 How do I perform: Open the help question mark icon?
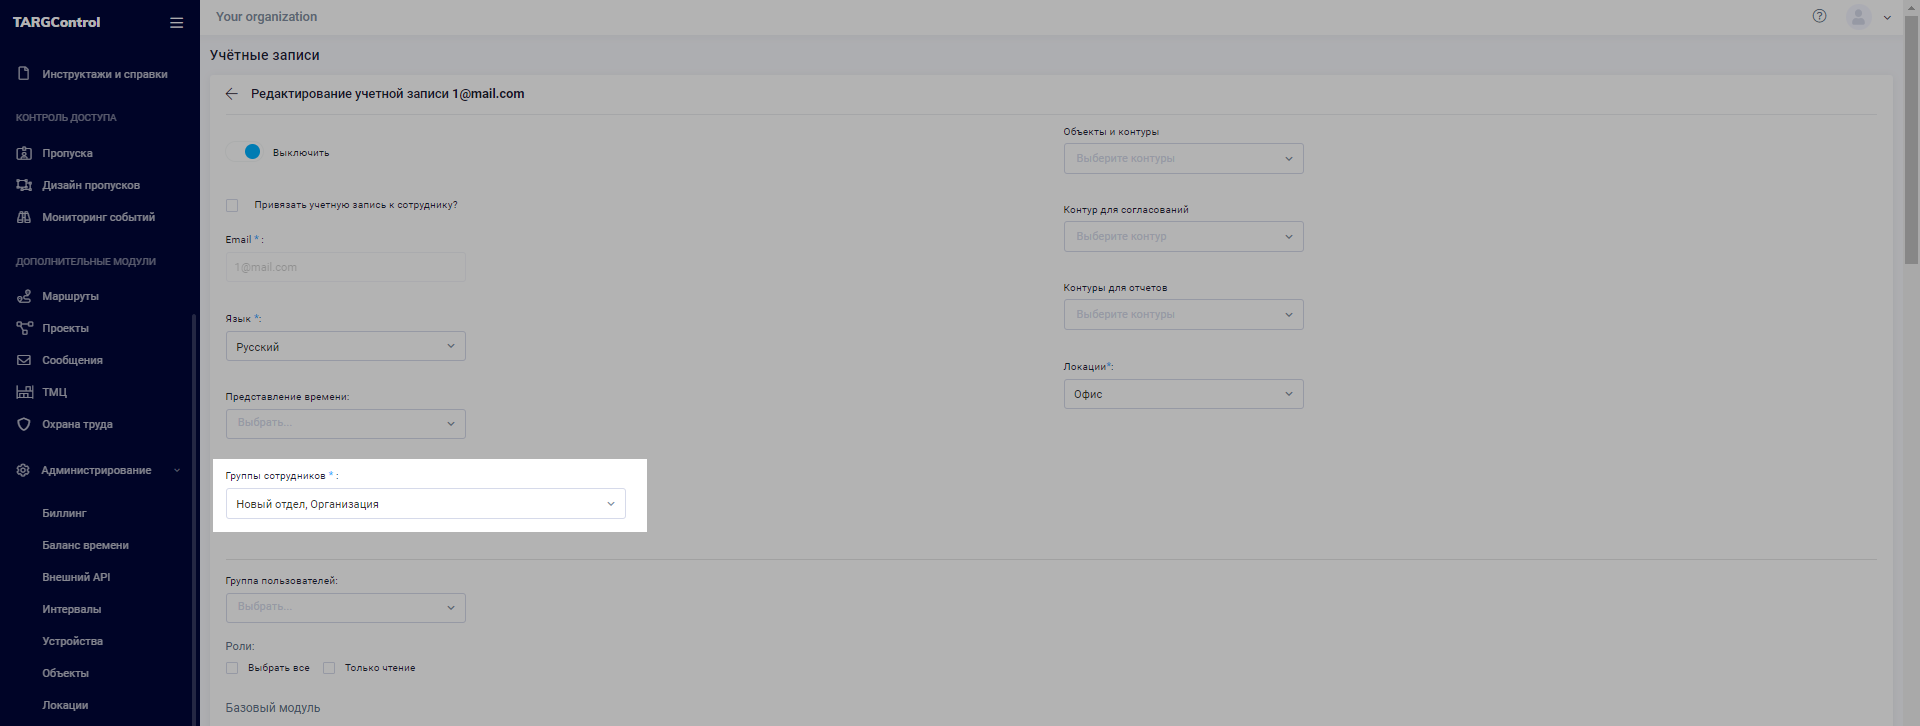click(x=1819, y=16)
